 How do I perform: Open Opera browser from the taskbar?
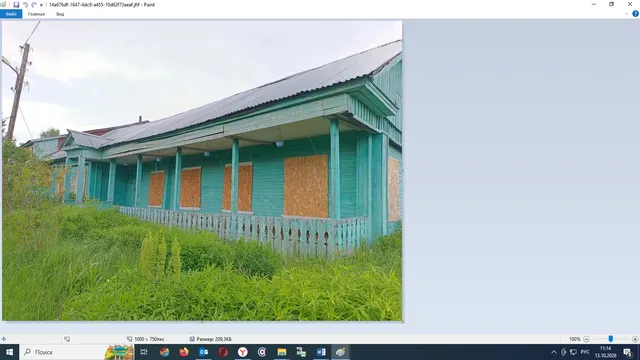pos(223,352)
